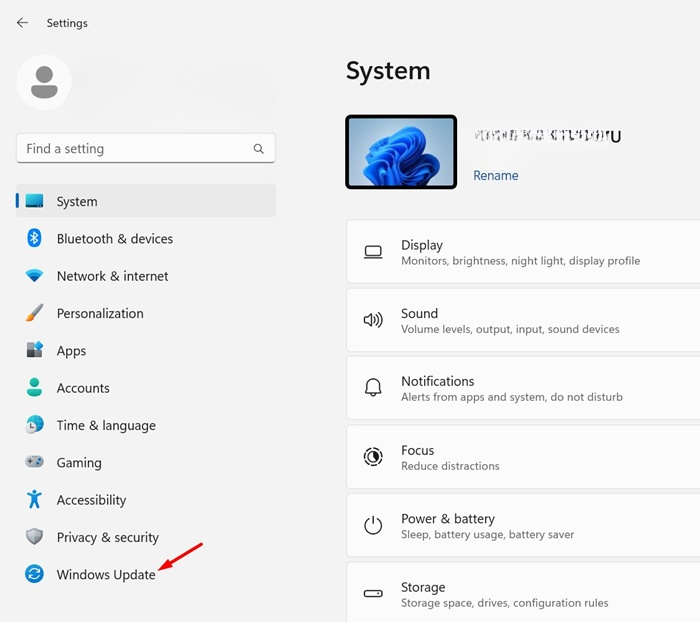Image resolution: width=700 pixels, height=622 pixels.
Task: Click the Storage drive icon
Action: [373, 594]
